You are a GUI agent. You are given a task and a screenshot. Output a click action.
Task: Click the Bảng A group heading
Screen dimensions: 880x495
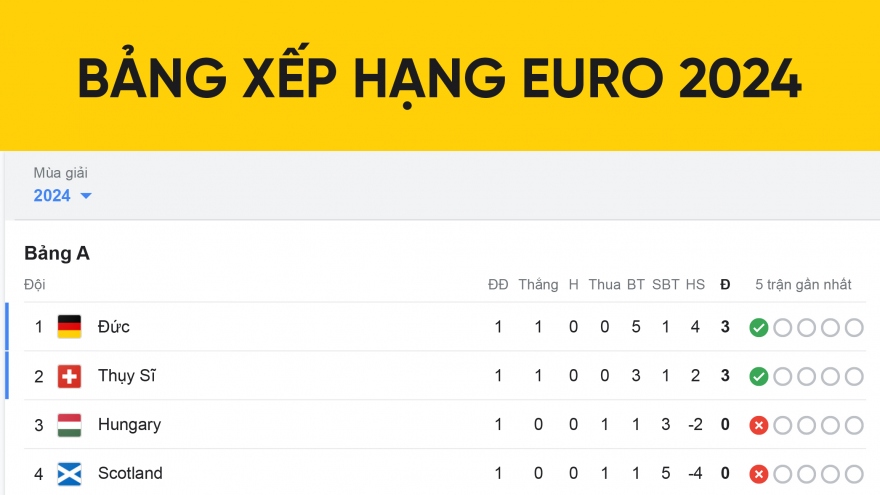click(x=57, y=254)
